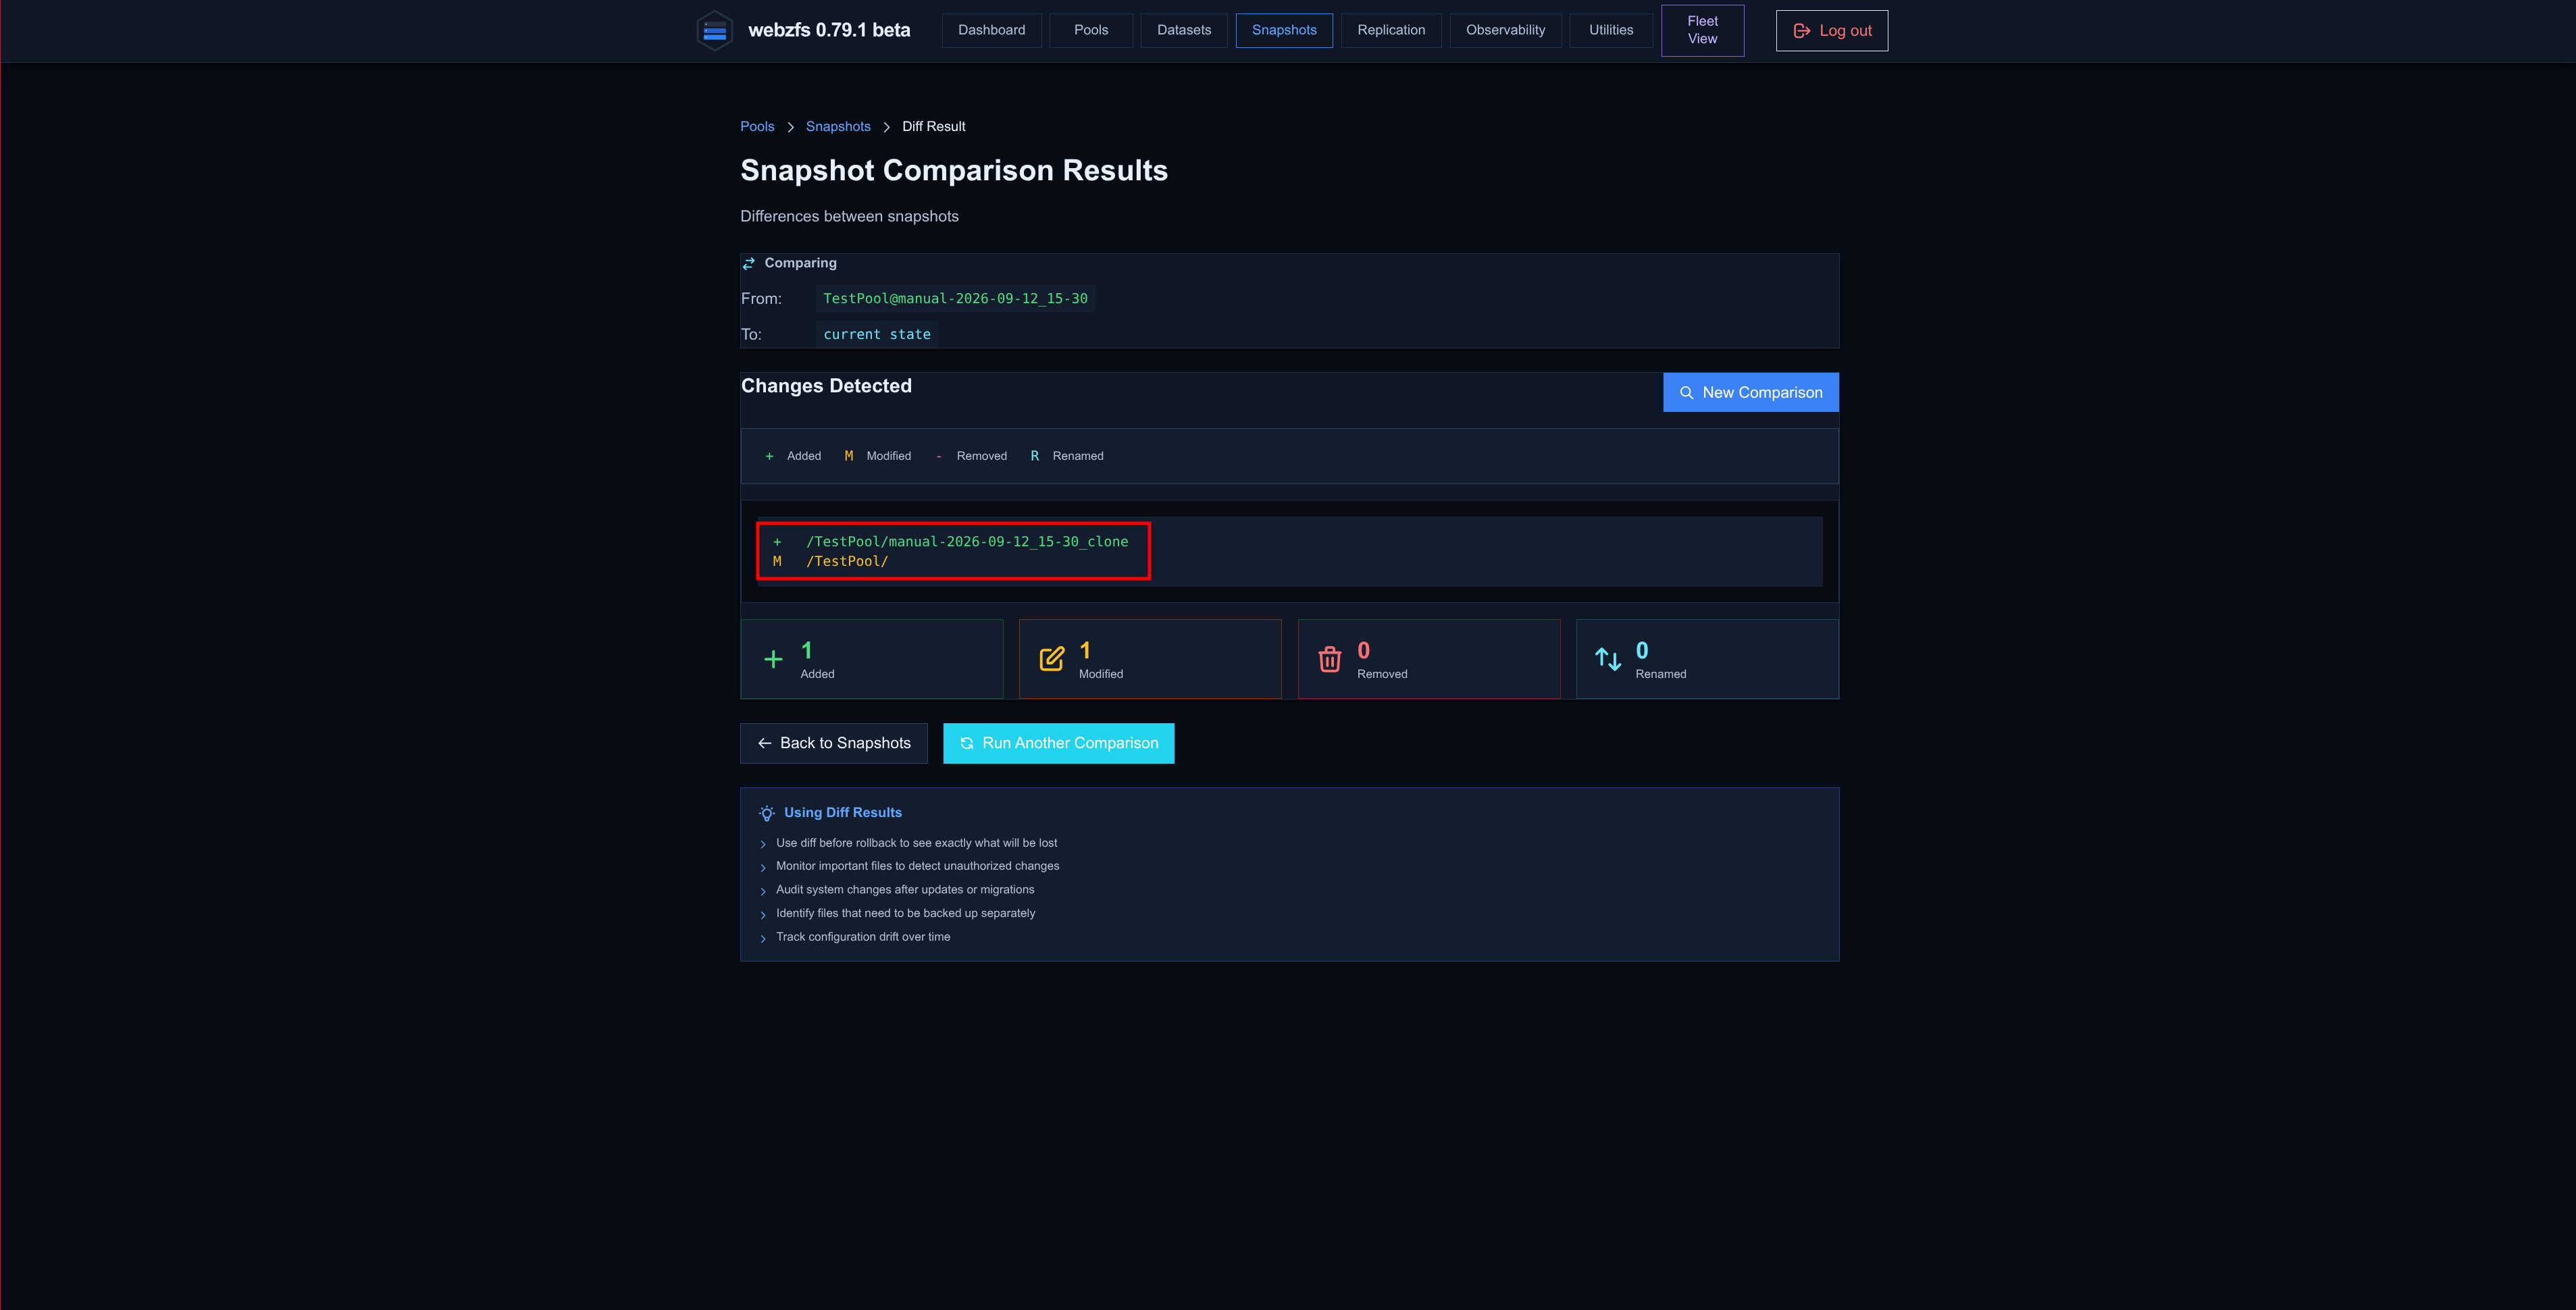This screenshot has width=2576, height=1310.
Task: Click the green plus Added icon
Action: [773, 659]
